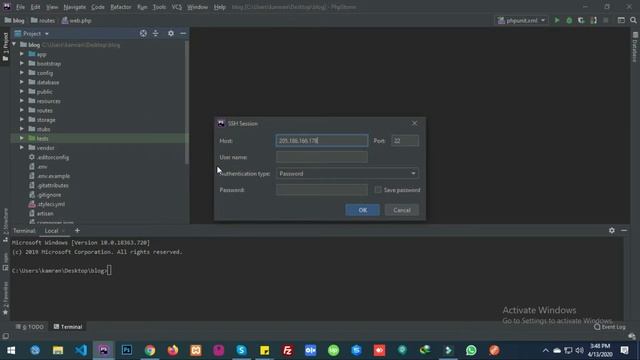The image size is (640, 360).
Task: Start debugging with the bug icon
Action: click(x=569, y=20)
